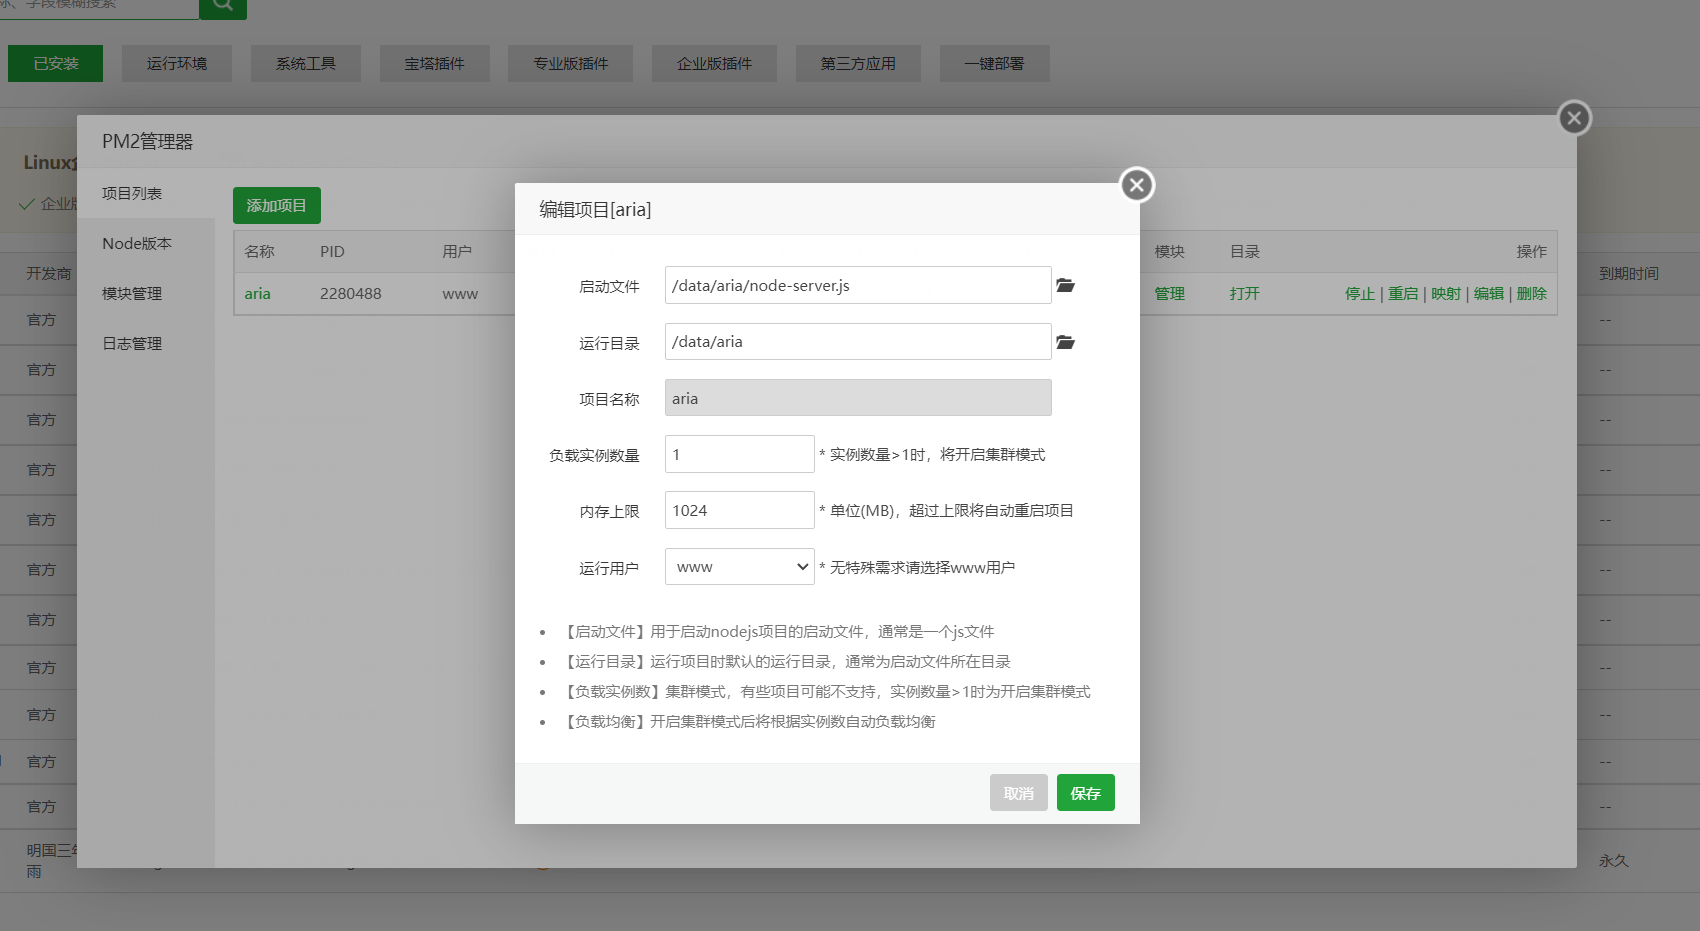Click 编辑 link for aria project
Screen dimensions: 1700x931
click(x=1489, y=294)
